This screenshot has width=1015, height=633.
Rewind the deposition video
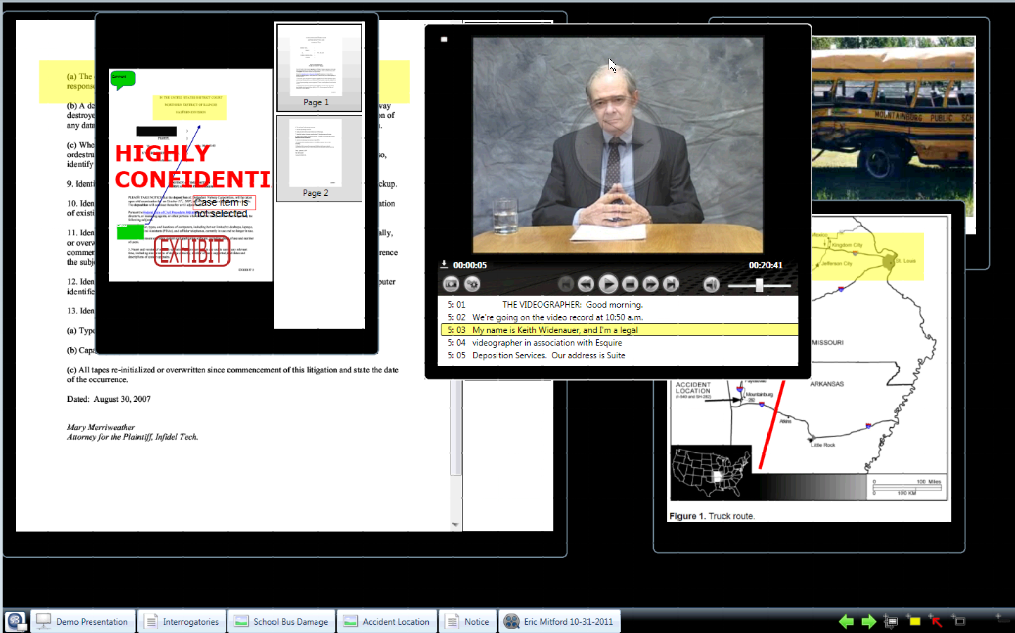[x=586, y=283]
